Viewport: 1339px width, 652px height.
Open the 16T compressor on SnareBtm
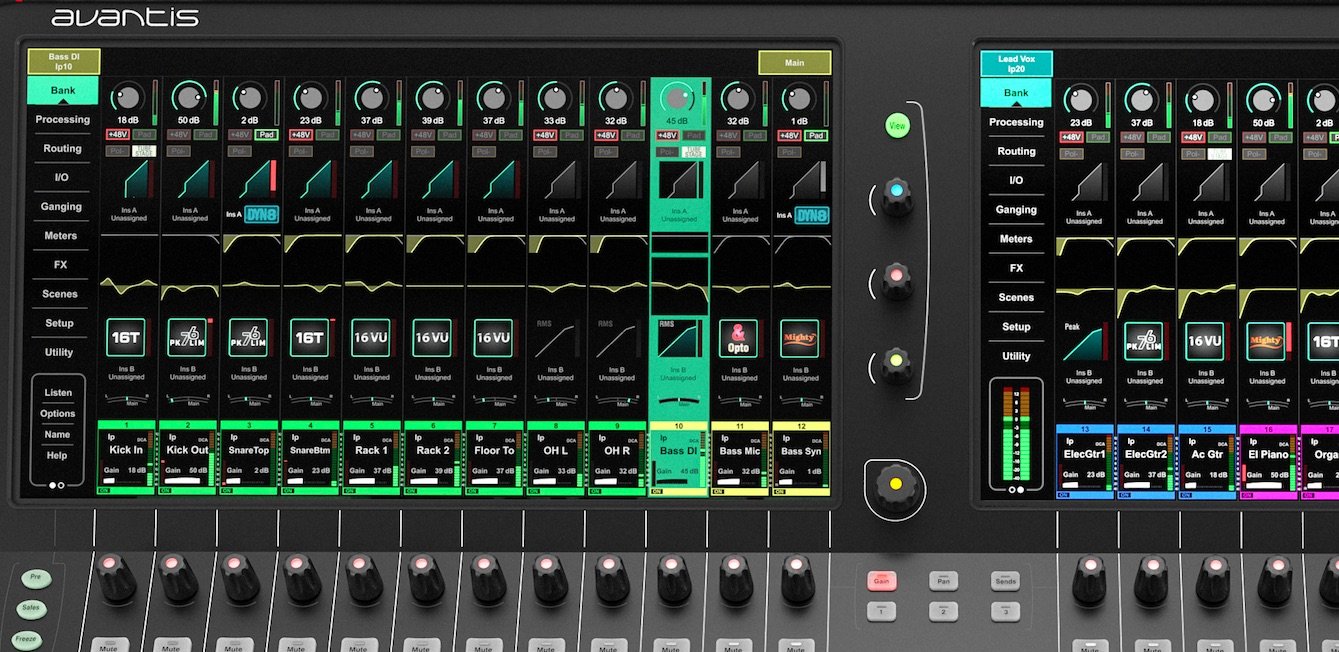click(310, 338)
